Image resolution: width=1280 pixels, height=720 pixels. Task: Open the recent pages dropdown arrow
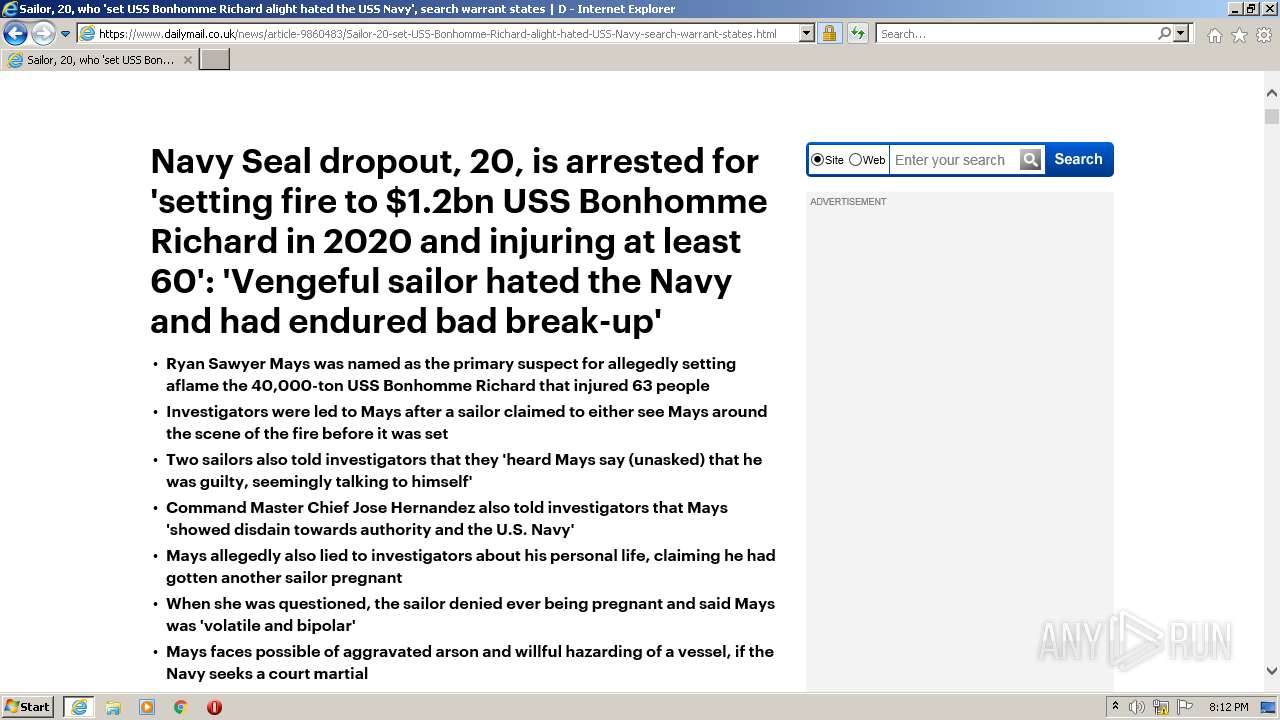[x=65, y=34]
